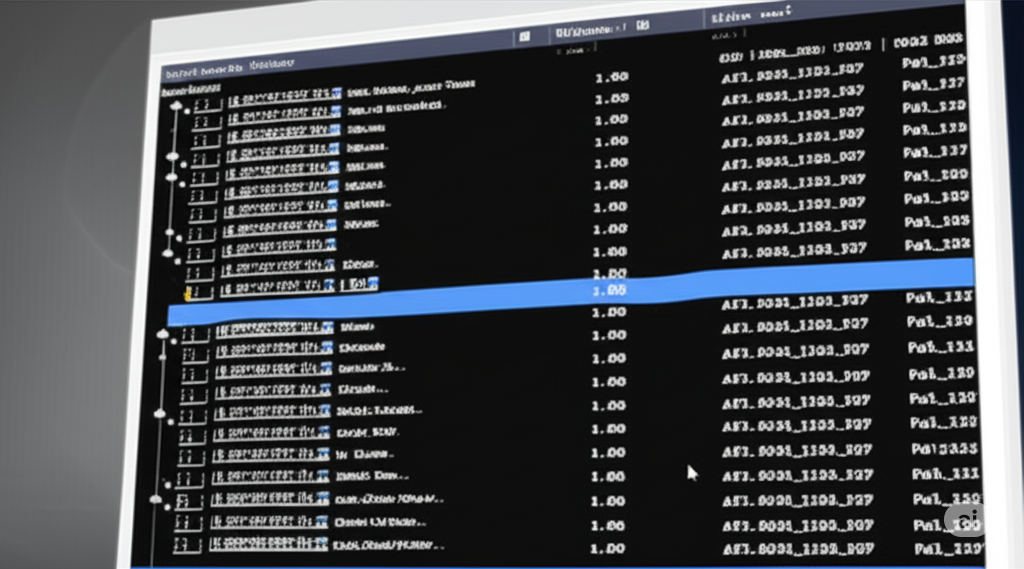Collapse the topmost tree node bulb
This screenshot has height=569, width=1024.
coord(176,106)
